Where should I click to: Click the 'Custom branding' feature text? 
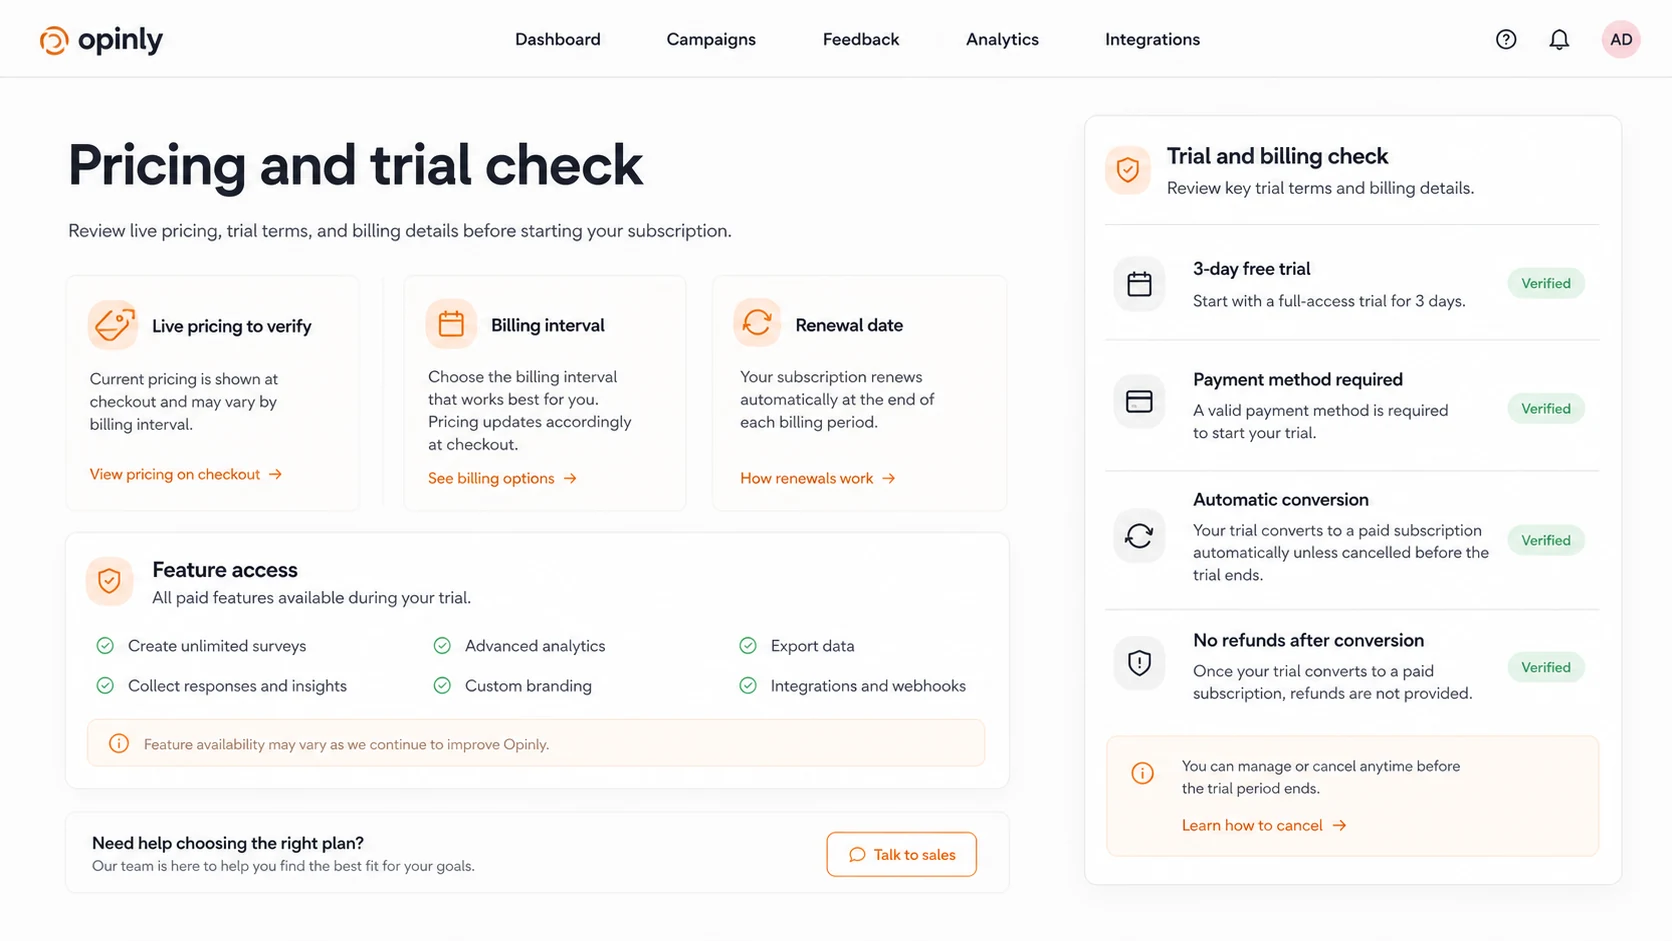pos(528,686)
